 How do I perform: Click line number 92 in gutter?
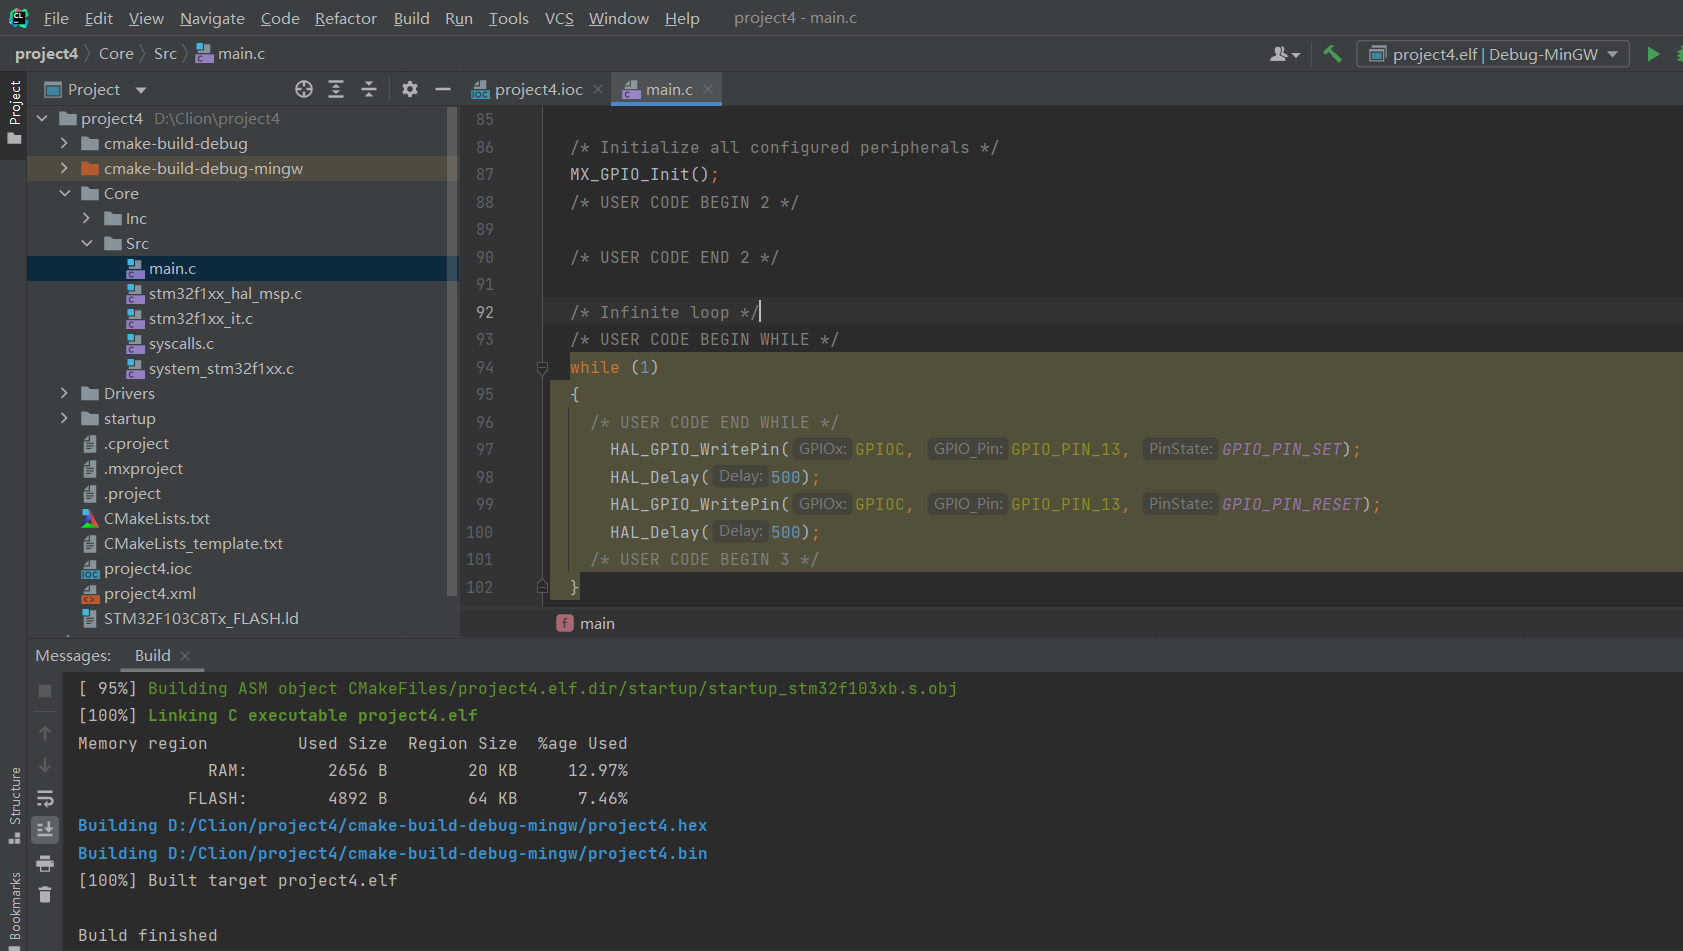[485, 312]
